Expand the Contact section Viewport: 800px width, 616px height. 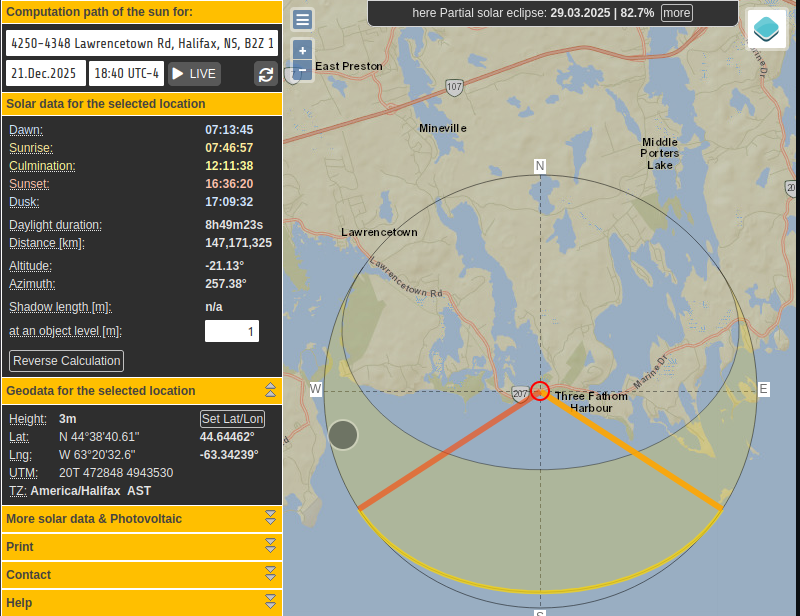(x=270, y=574)
